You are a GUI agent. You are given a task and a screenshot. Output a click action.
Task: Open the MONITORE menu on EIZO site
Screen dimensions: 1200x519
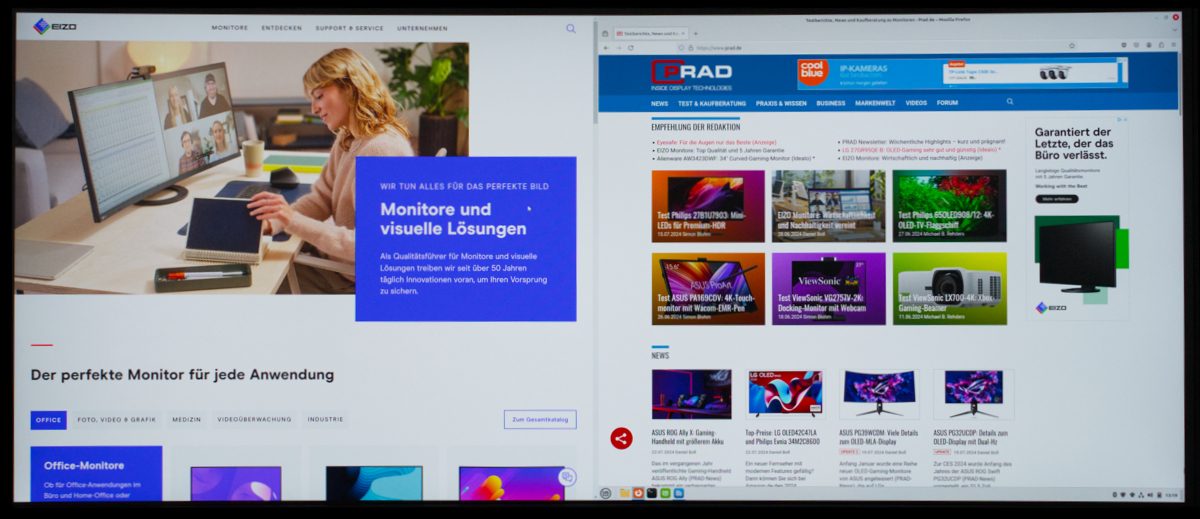(x=230, y=28)
